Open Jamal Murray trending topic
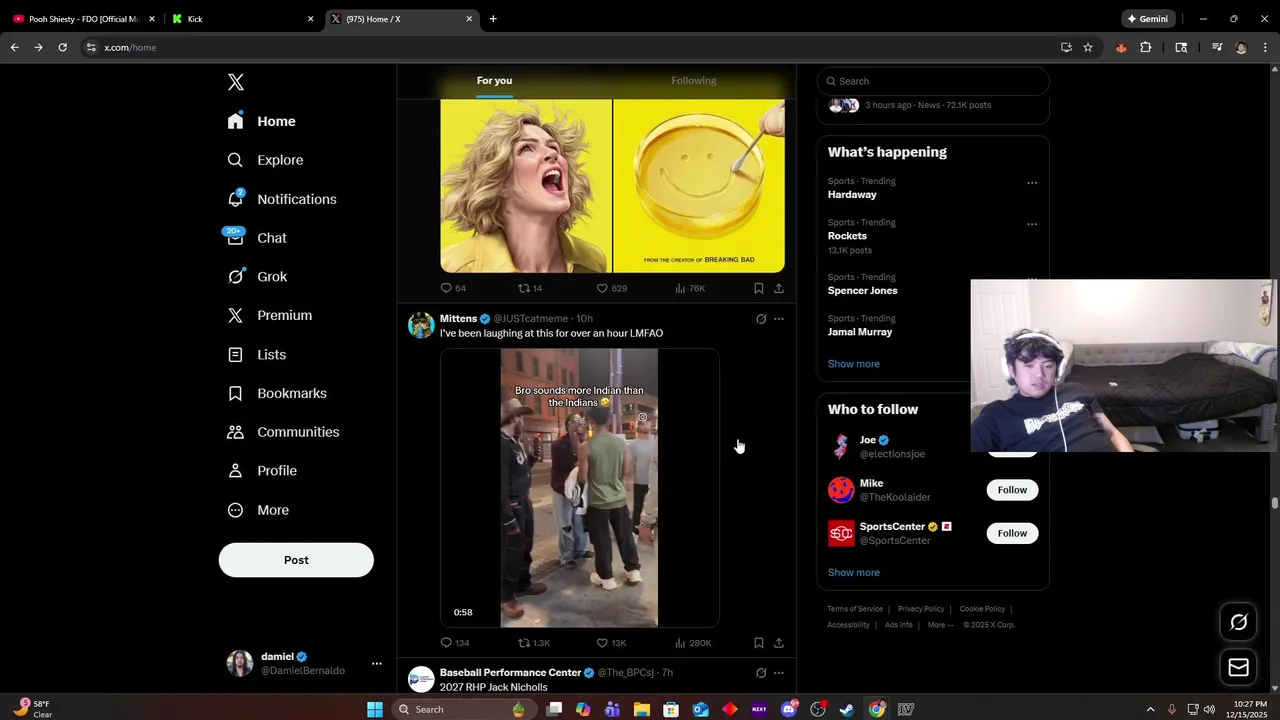The width and height of the screenshot is (1280, 720). tap(860, 332)
